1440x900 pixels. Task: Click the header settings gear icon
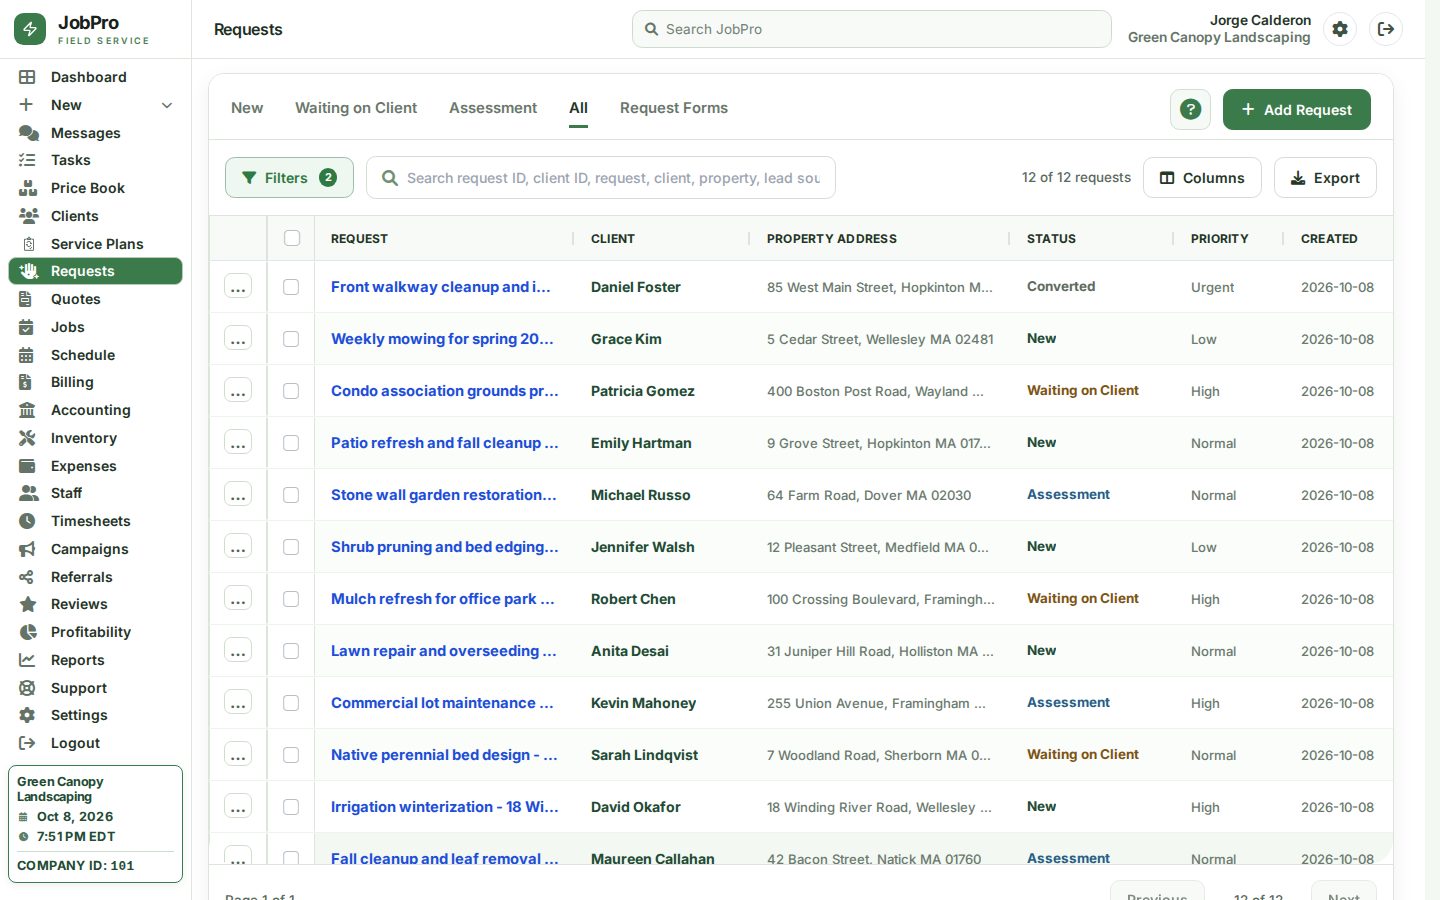point(1340,29)
